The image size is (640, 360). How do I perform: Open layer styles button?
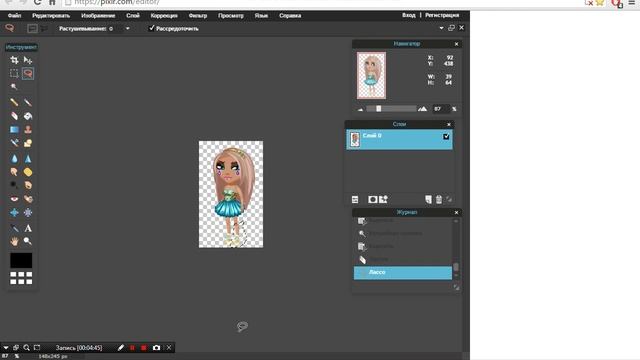tap(383, 199)
